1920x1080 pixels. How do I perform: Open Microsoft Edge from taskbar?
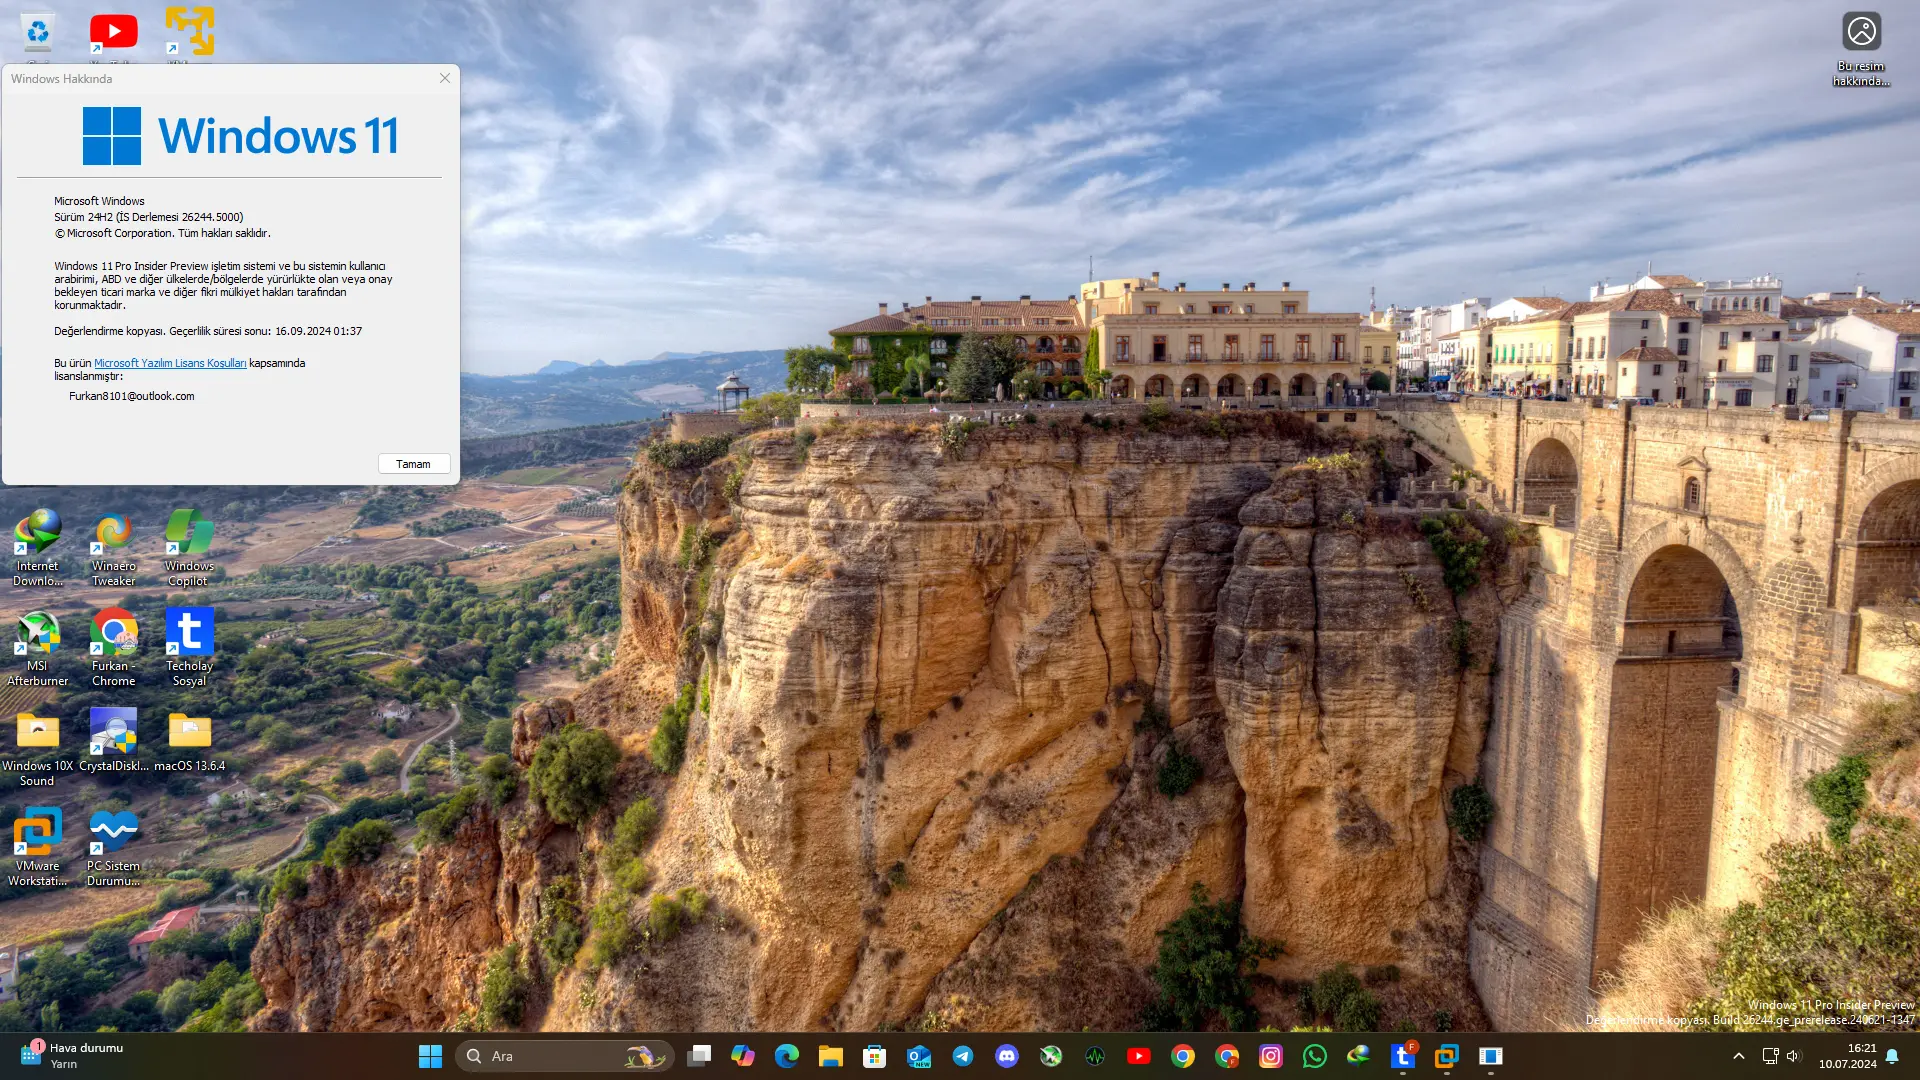(787, 1056)
